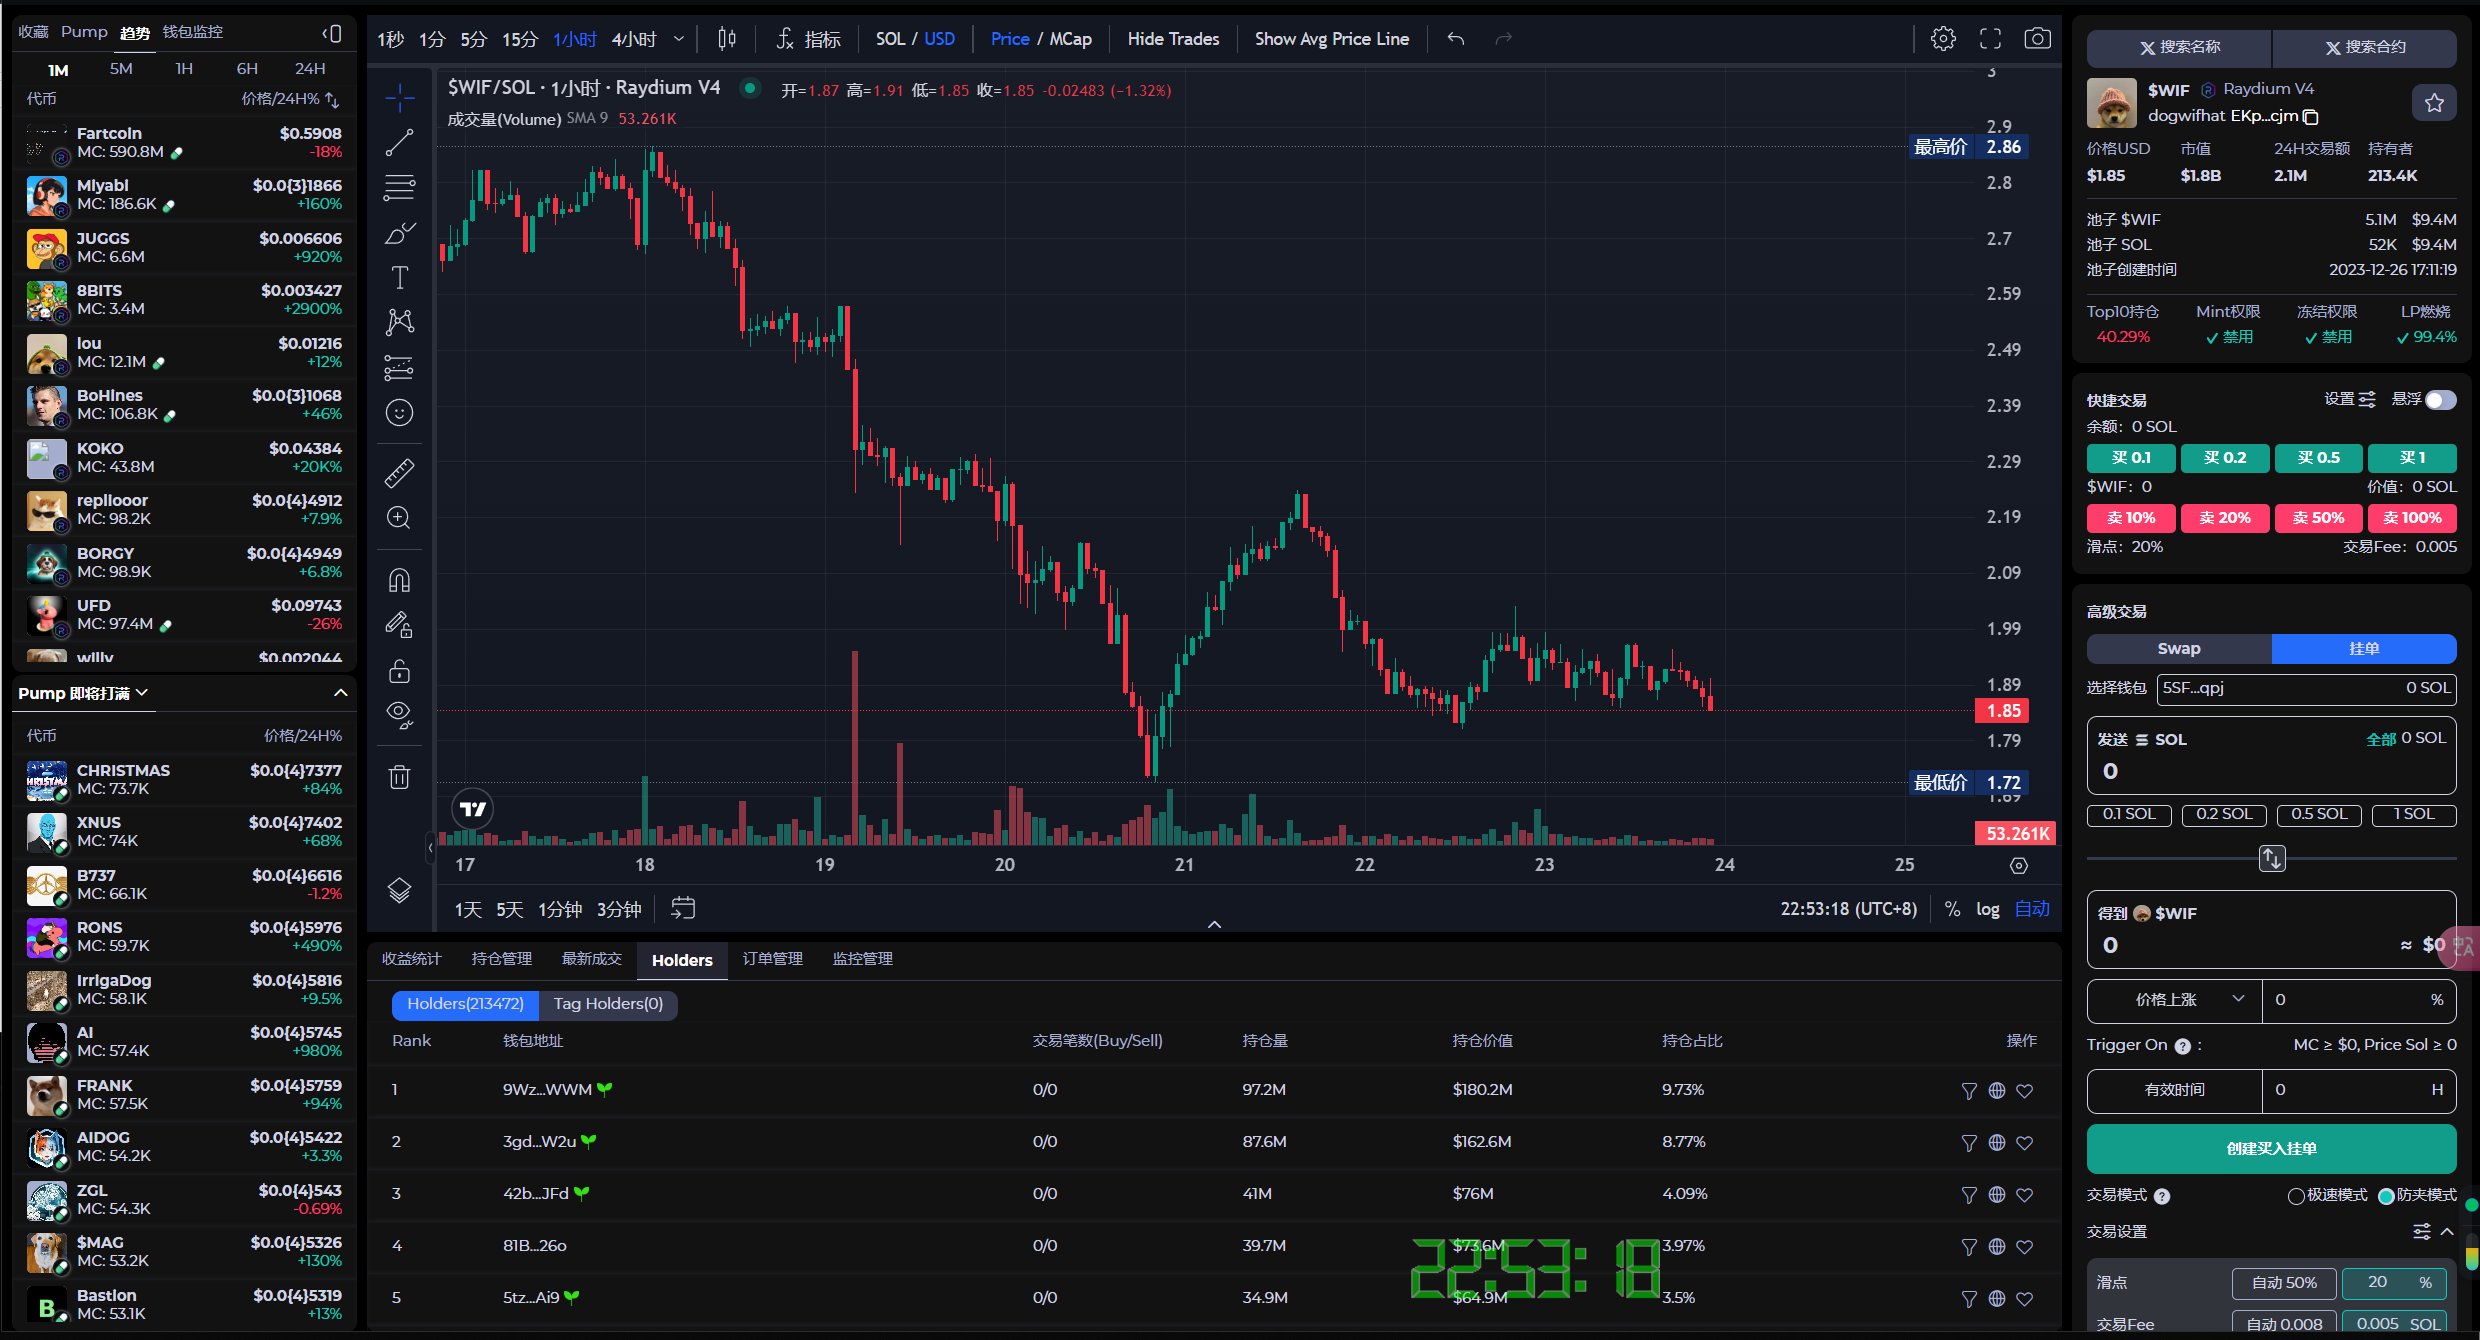Open the emoji icons tool
Image resolution: width=2480 pixels, height=1340 pixels.
pyautogui.click(x=399, y=413)
